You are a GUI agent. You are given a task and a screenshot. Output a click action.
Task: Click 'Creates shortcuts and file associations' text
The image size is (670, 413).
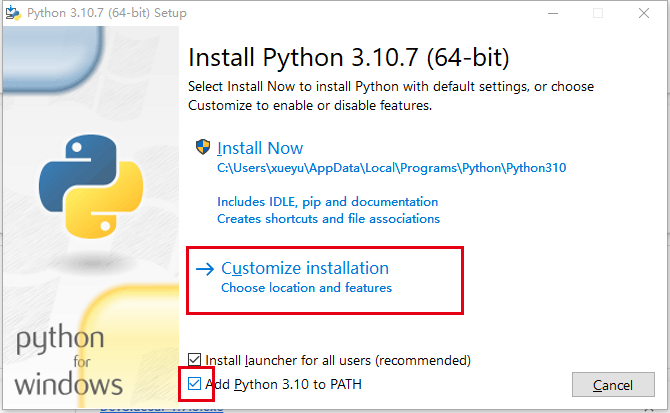point(328,219)
